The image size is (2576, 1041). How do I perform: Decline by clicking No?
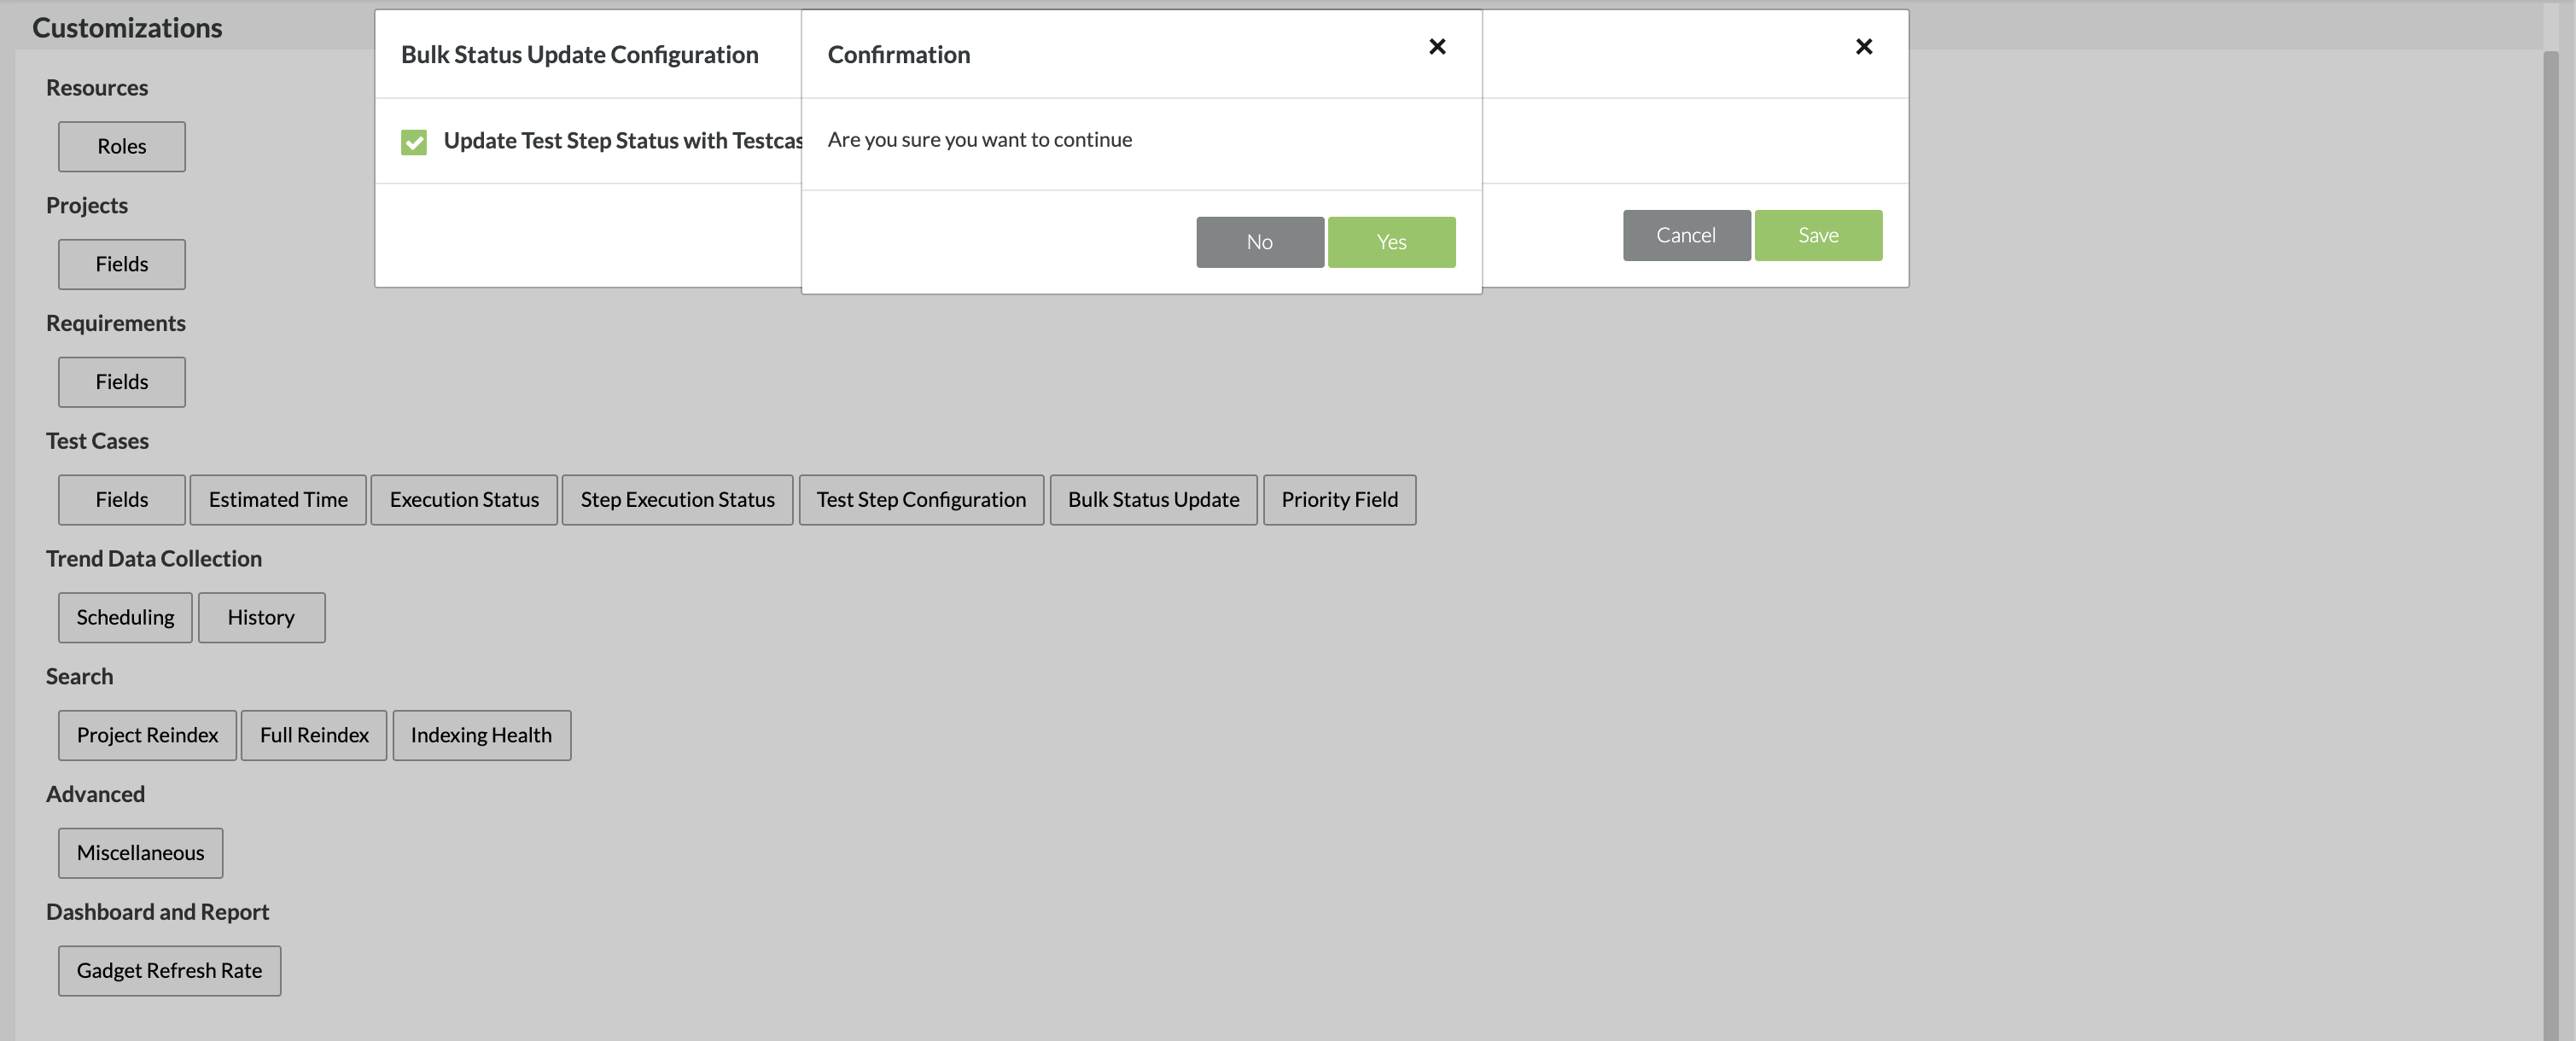click(x=1259, y=242)
